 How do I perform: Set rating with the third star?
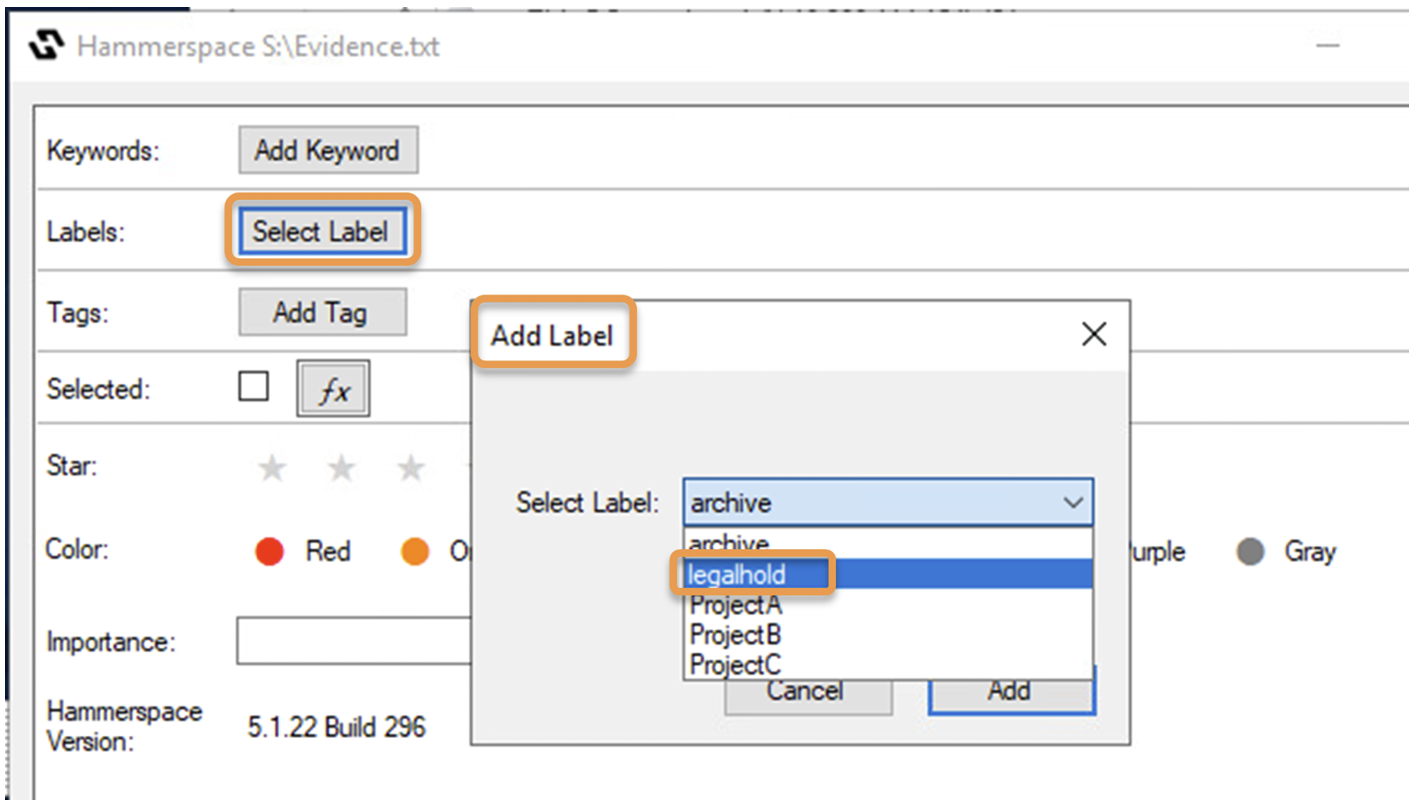[411, 468]
